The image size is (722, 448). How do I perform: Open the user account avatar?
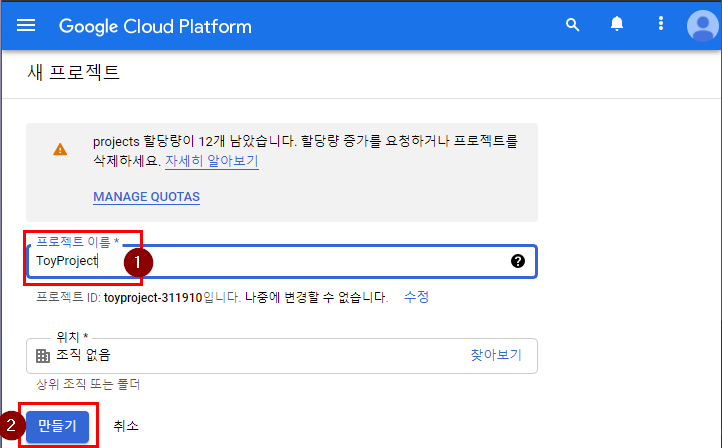(x=702, y=26)
